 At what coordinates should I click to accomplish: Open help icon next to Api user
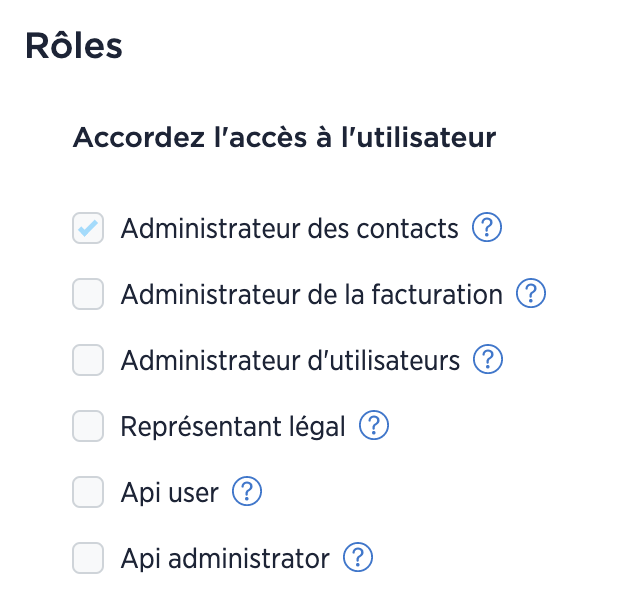click(247, 491)
